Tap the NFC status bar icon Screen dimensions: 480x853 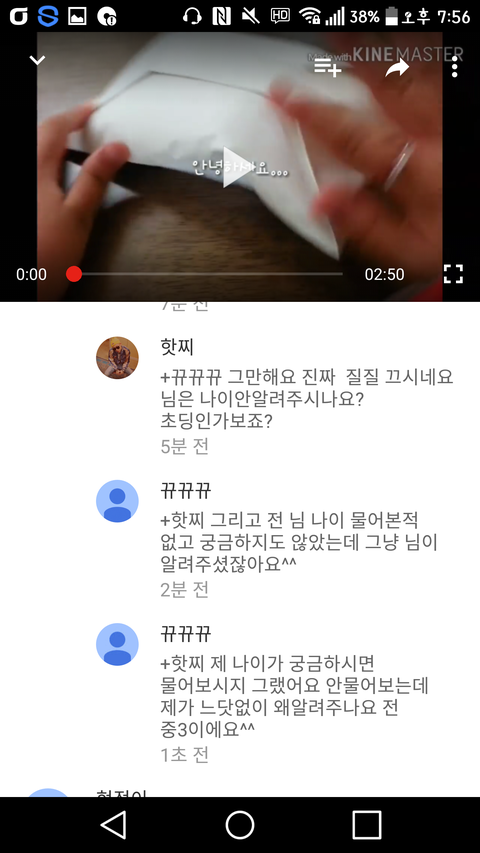[221, 16]
